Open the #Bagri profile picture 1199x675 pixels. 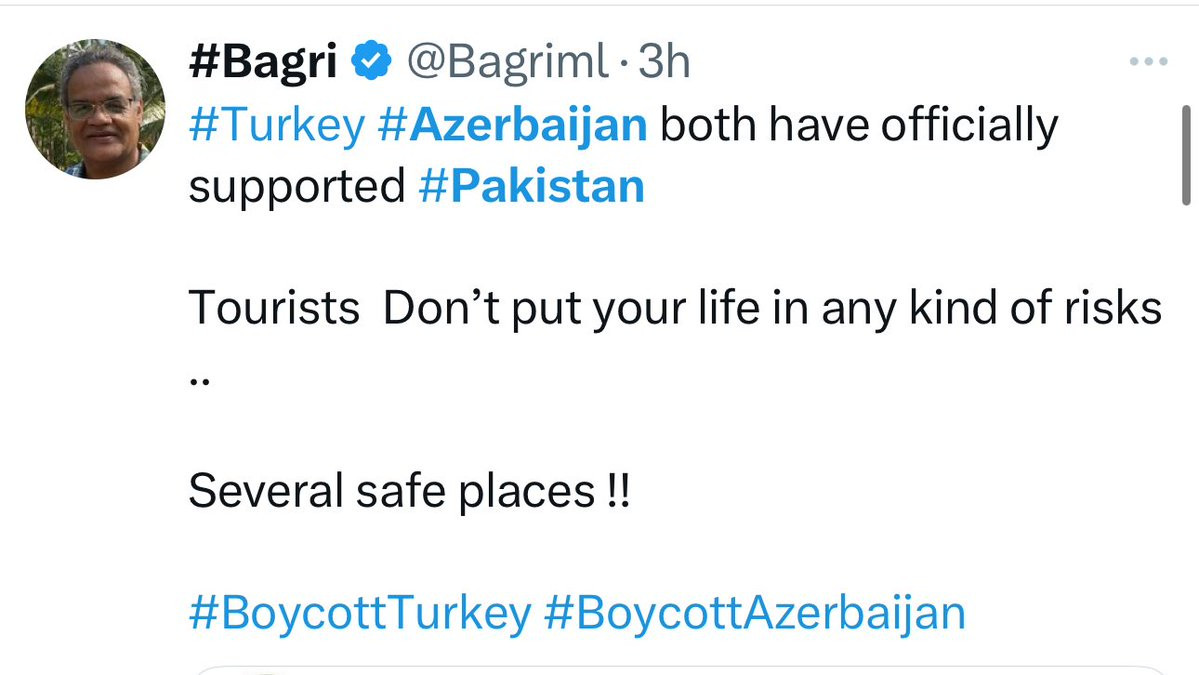96,109
